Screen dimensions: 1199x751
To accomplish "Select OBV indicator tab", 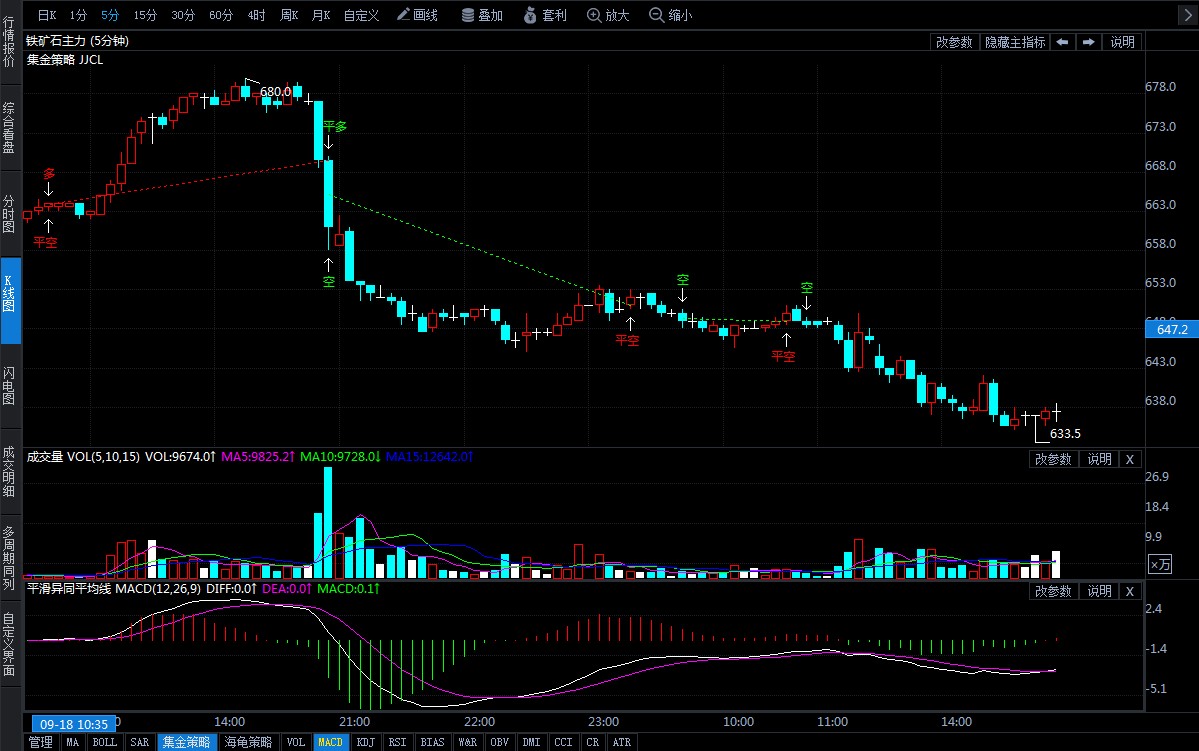I will point(499,743).
